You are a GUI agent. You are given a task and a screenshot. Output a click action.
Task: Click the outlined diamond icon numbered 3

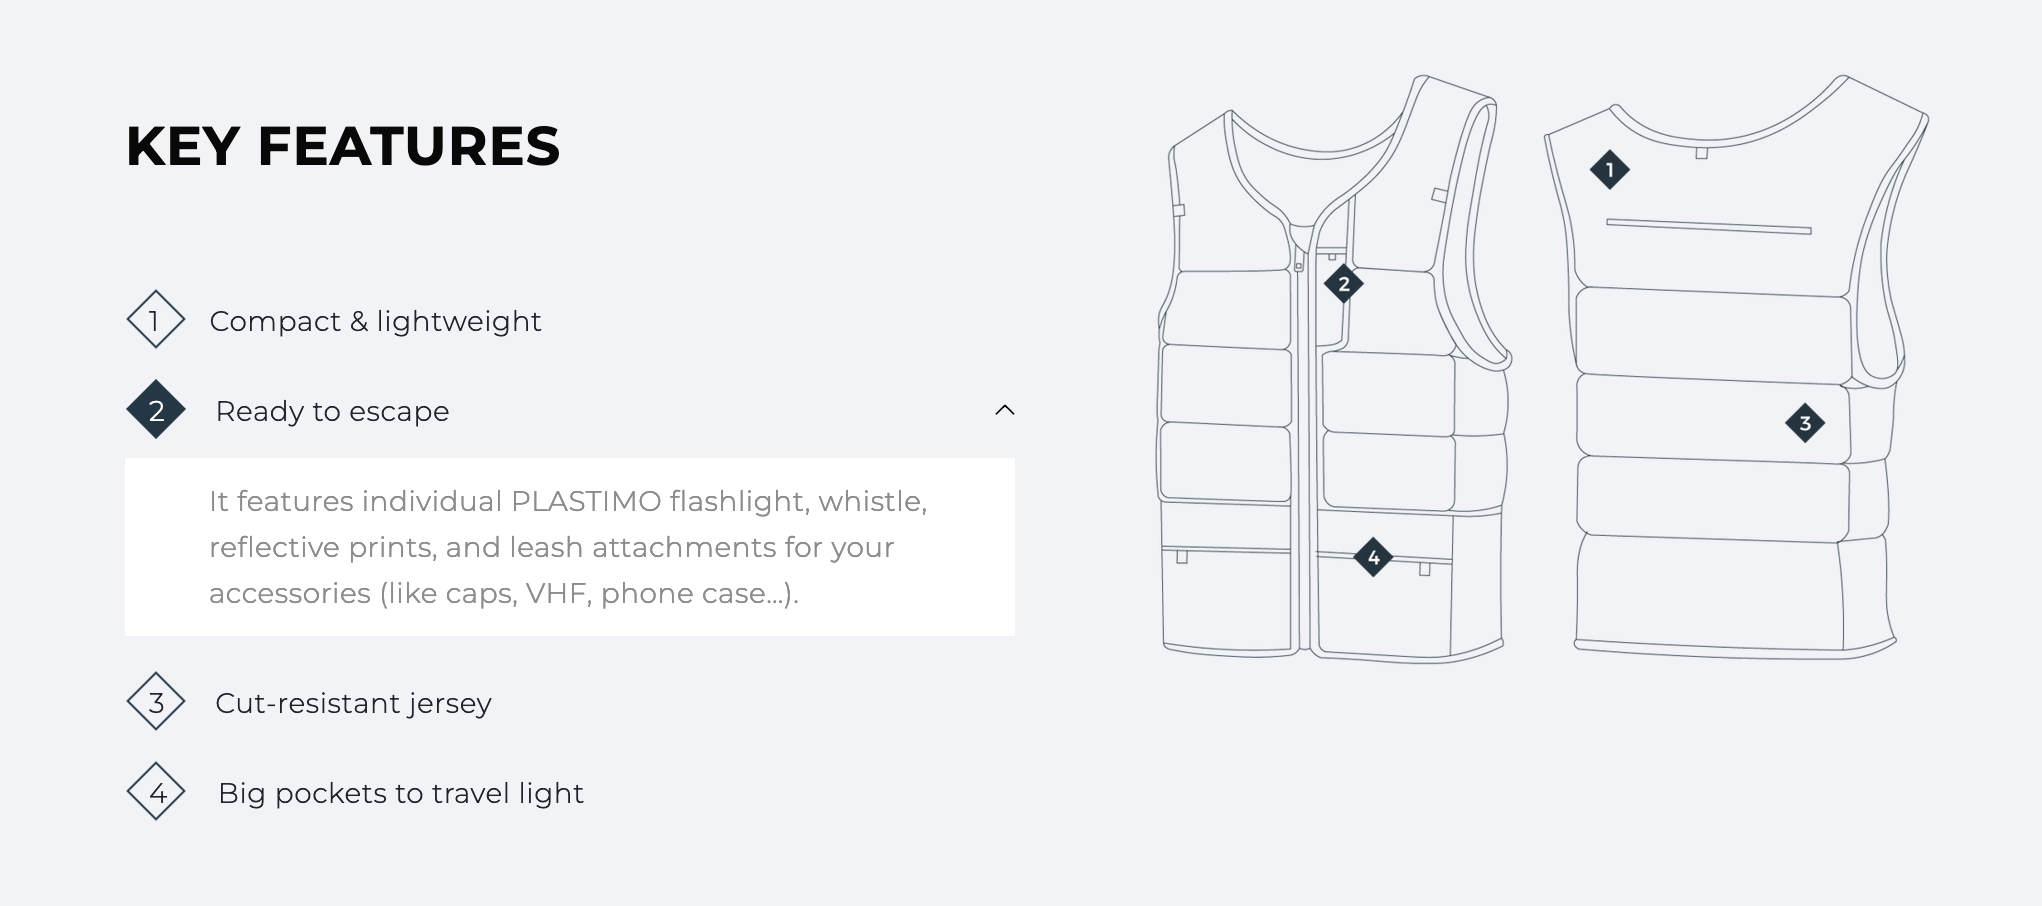point(156,702)
